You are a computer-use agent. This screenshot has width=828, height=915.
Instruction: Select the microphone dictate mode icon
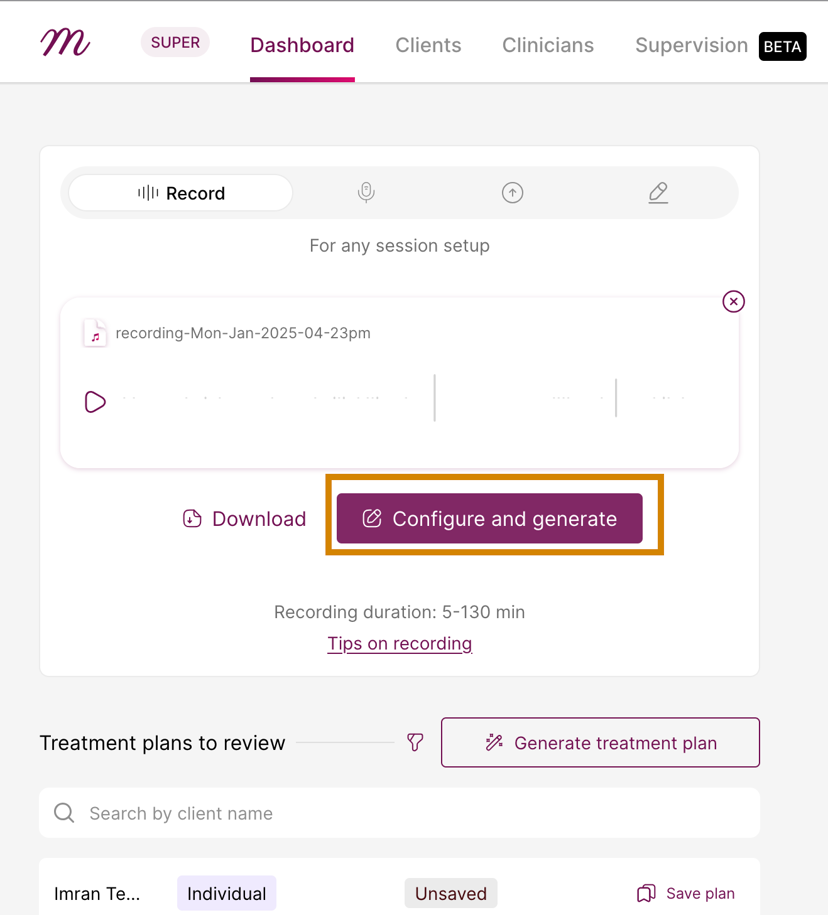[366, 192]
